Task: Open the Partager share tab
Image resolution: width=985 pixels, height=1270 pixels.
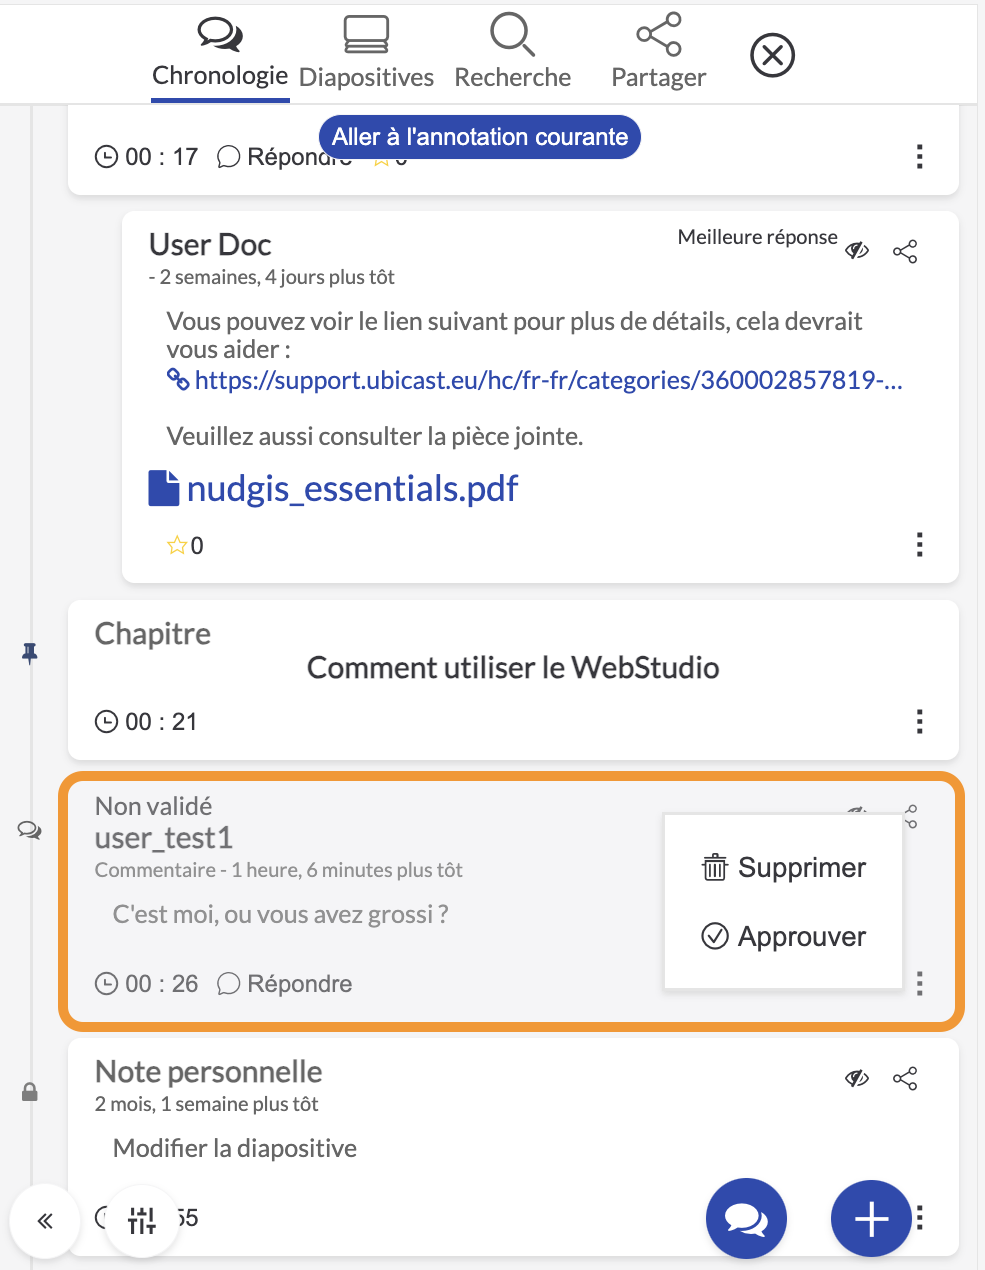Action: click(x=658, y=53)
